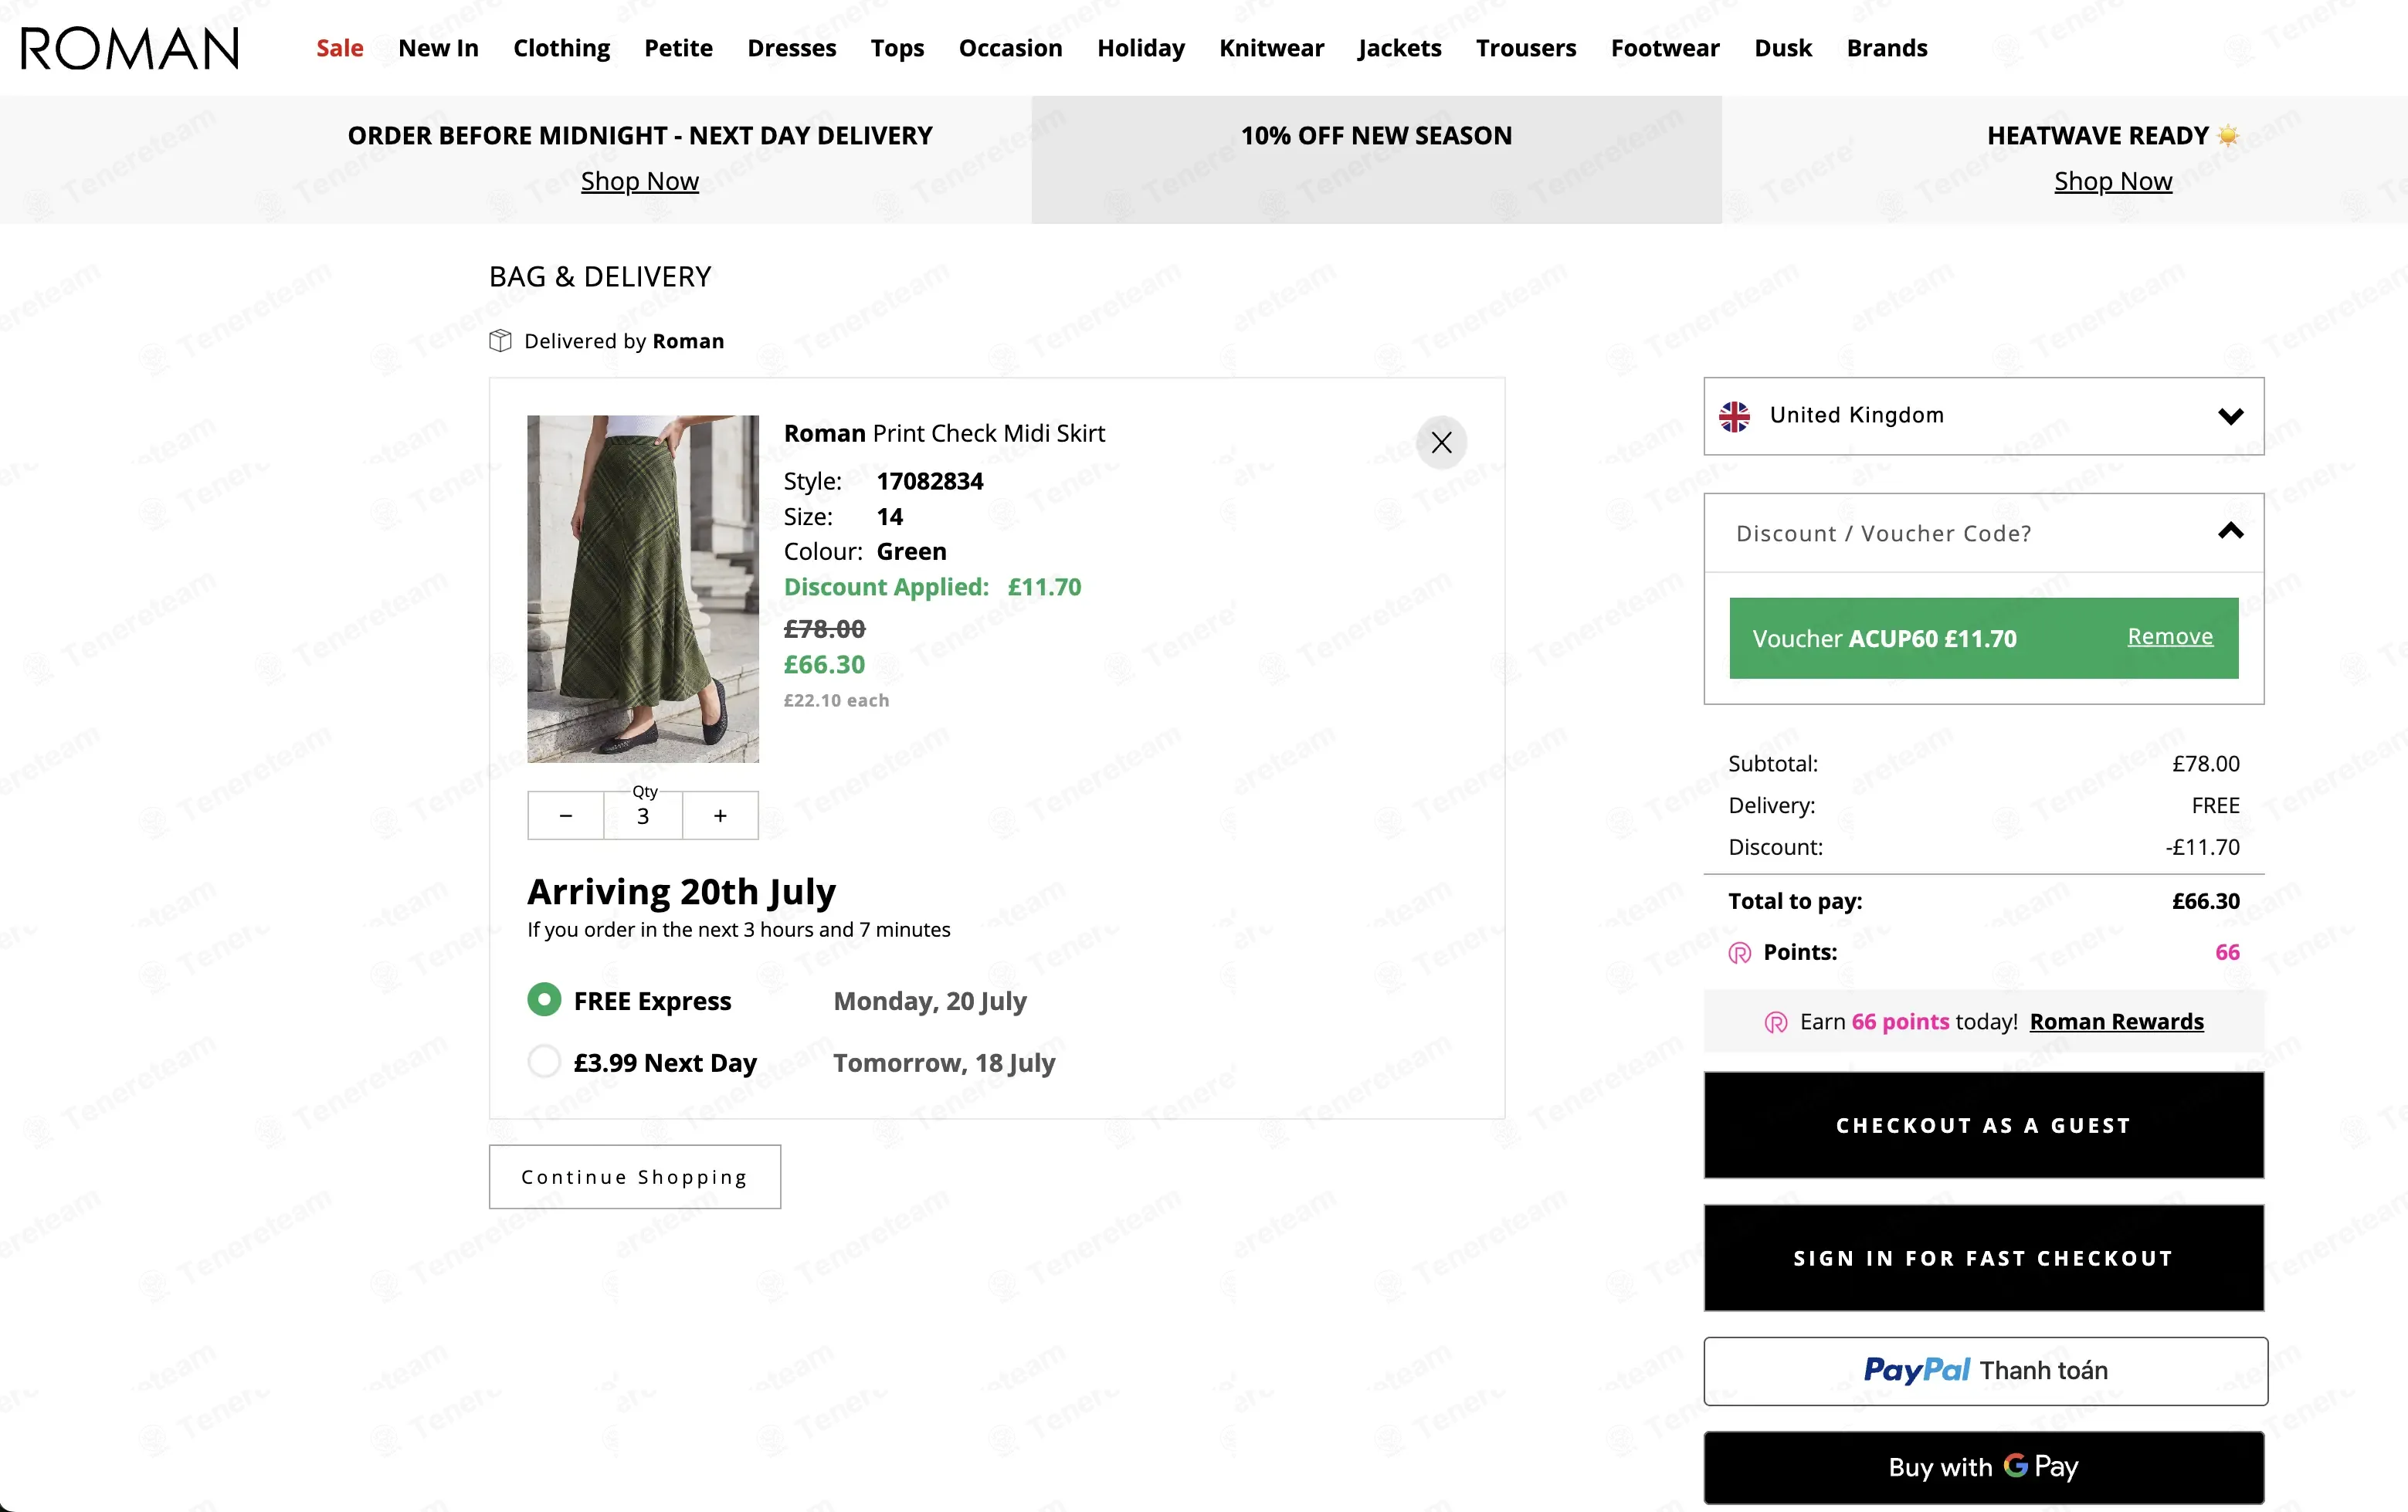This screenshot has width=2408, height=1512.
Task: Click the Total to pay amount £66.30
Action: click(x=2205, y=901)
